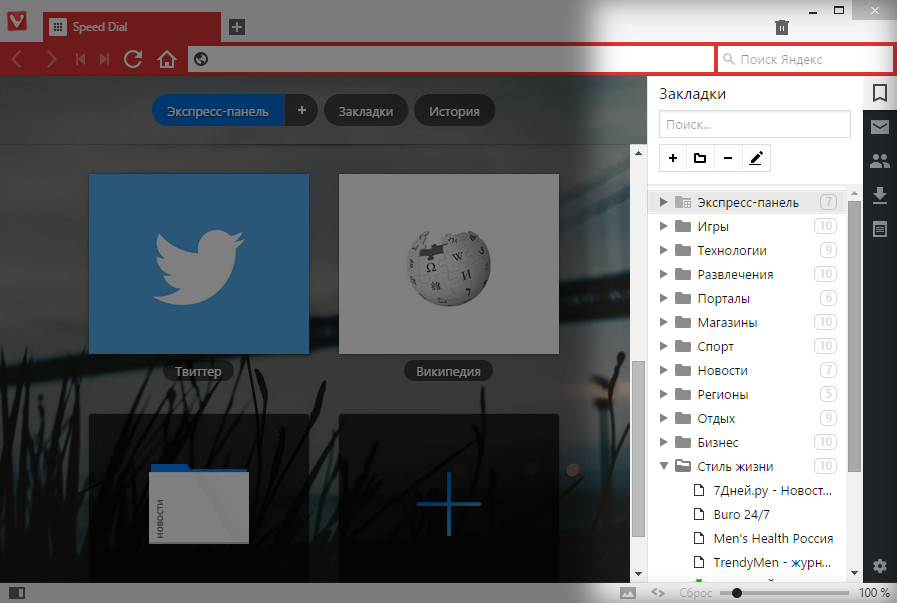Click the rewind navigation button
Image resolution: width=897 pixels, height=603 pixels.
pos(80,59)
